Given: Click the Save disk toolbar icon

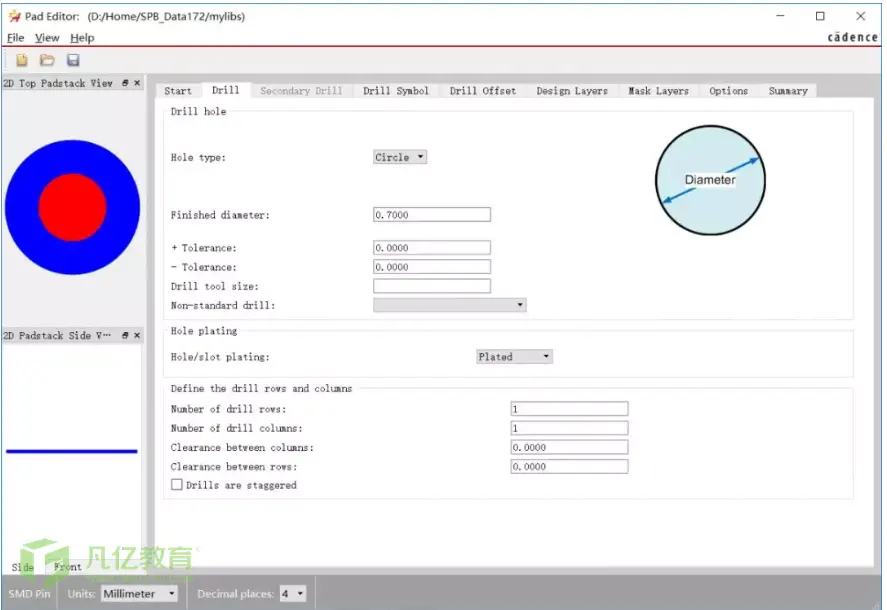Looking at the screenshot, I should click(73, 60).
